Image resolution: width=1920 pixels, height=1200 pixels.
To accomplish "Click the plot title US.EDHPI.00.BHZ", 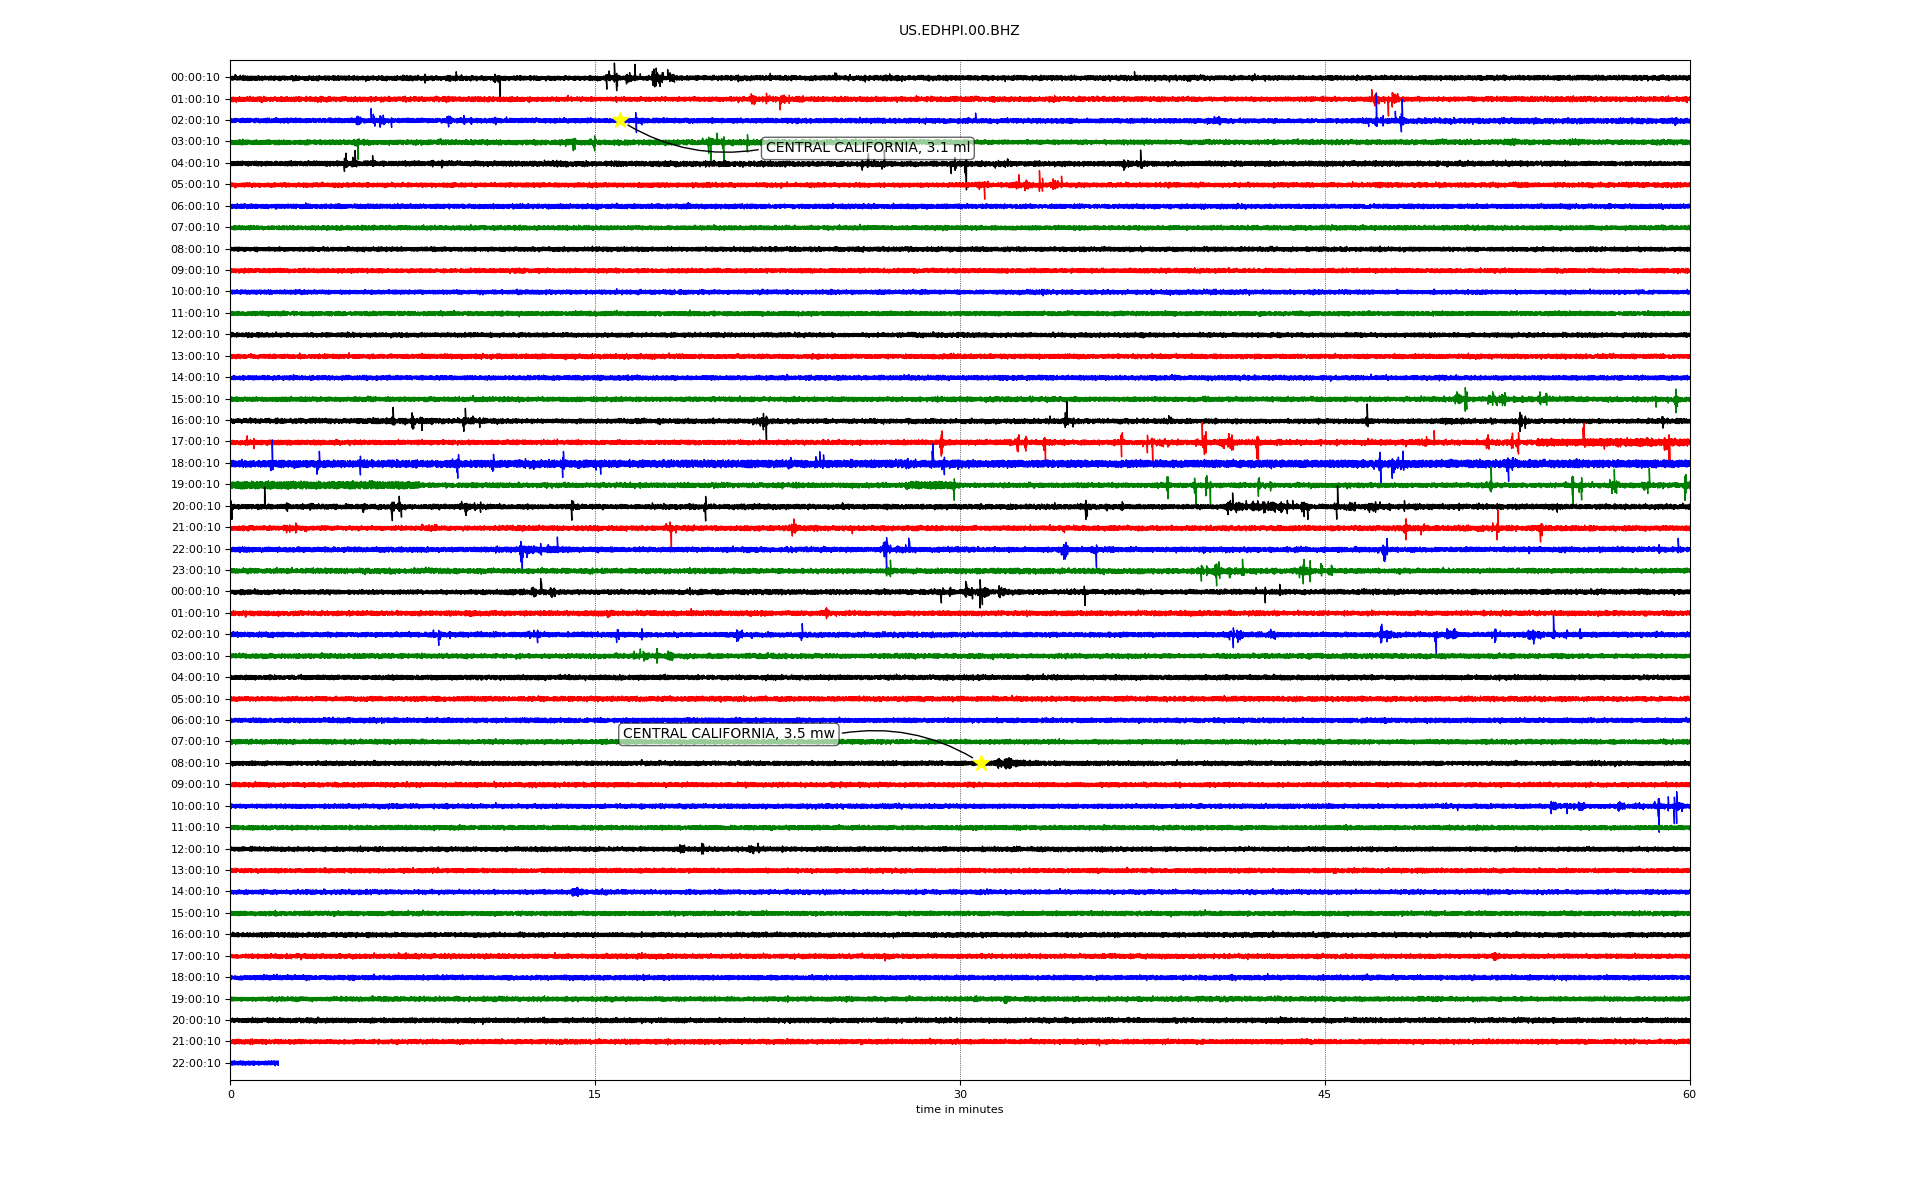I will point(959,31).
